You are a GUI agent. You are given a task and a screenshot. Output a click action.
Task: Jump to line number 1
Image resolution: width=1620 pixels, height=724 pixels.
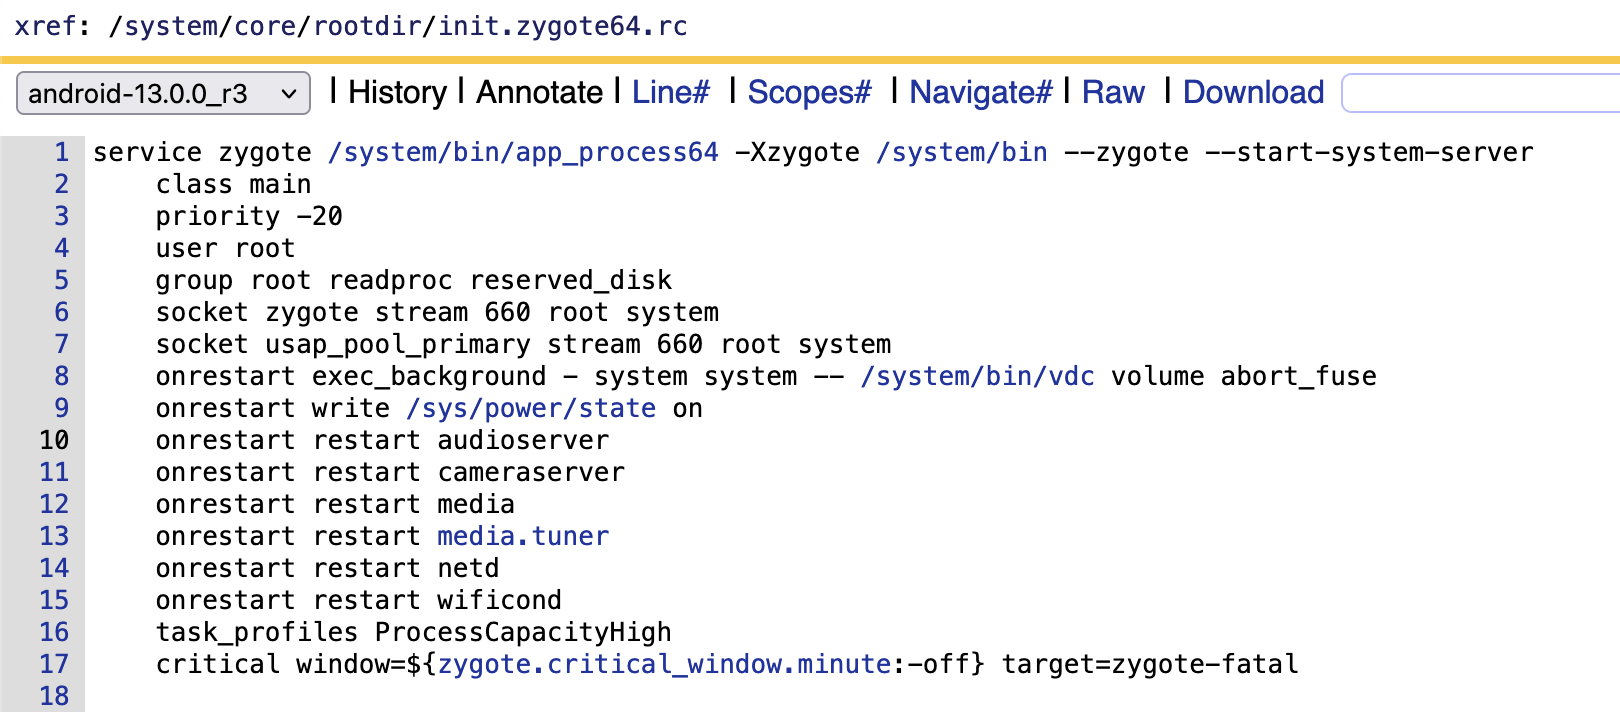pyautogui.click(x=62, y=152)
